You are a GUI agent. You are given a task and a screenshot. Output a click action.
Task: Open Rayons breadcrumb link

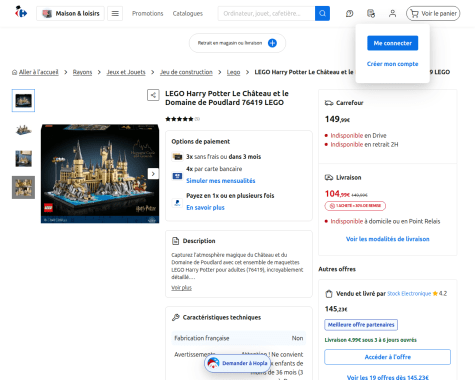click(82, 72)
